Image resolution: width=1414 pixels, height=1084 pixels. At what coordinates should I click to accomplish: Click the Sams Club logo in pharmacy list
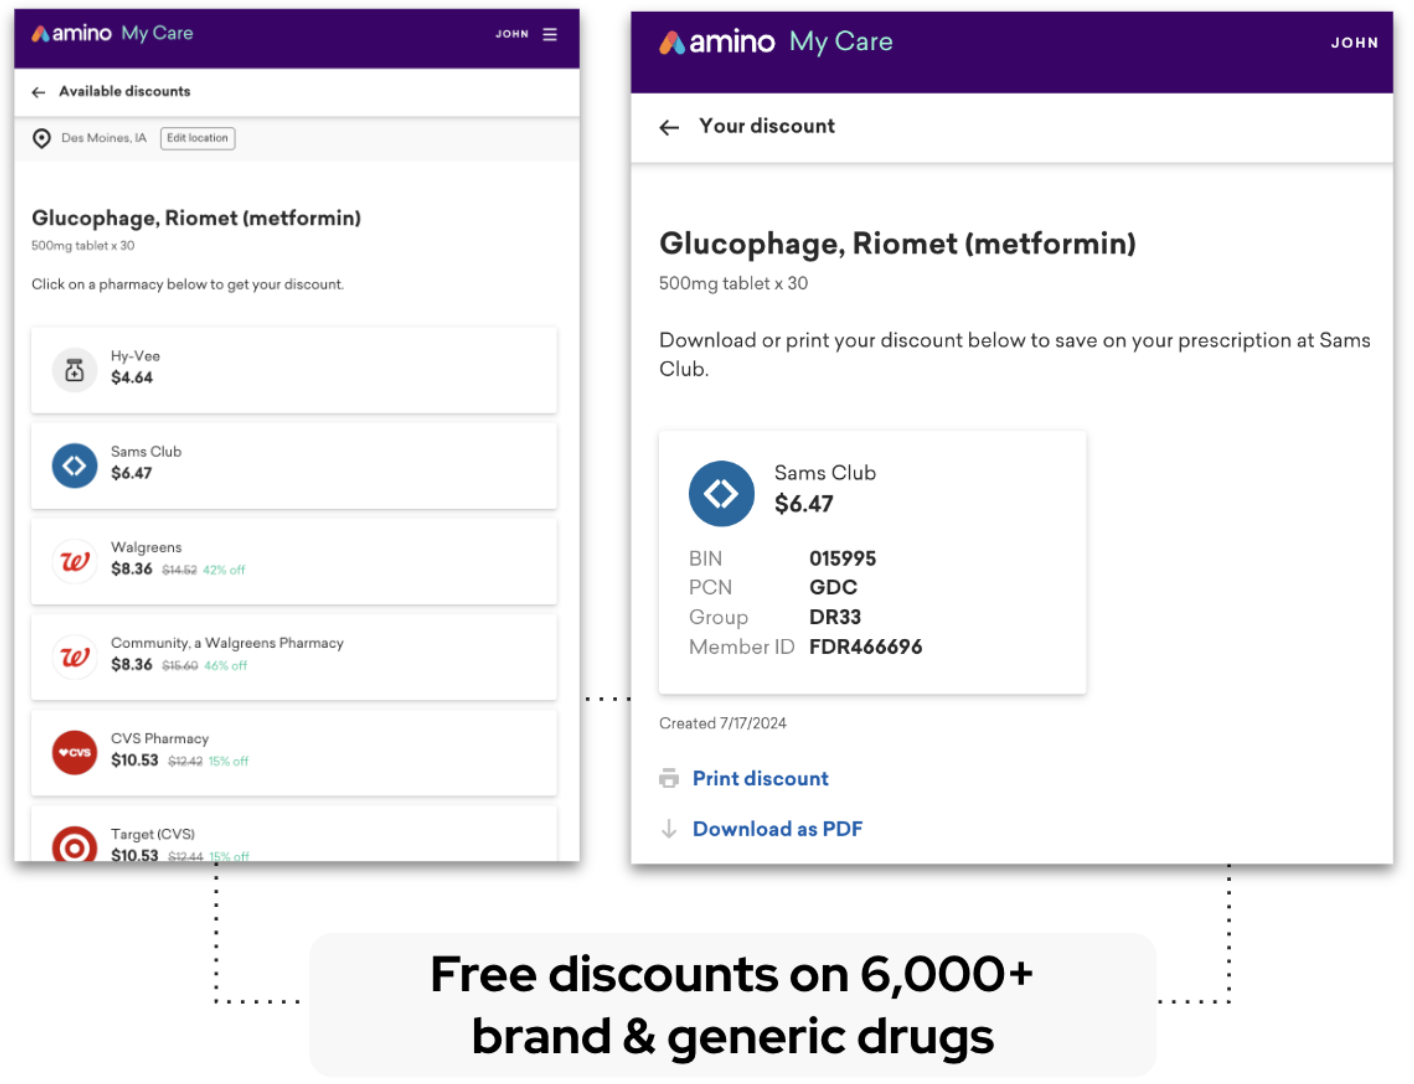point(74,466)
